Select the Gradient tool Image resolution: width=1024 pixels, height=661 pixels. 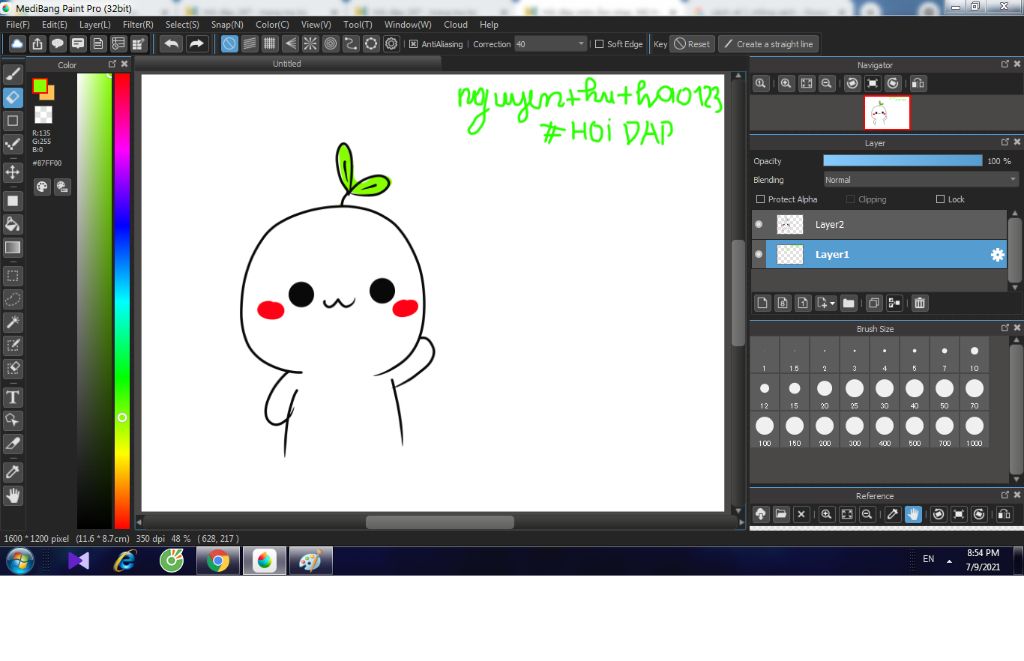pyautogui.click(x=12, y=248)
